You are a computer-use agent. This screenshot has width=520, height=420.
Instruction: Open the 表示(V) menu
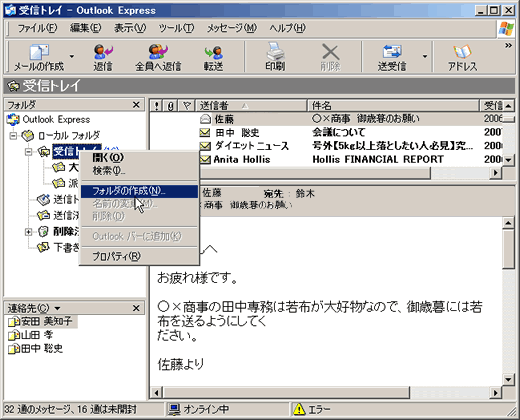(130, 28)
